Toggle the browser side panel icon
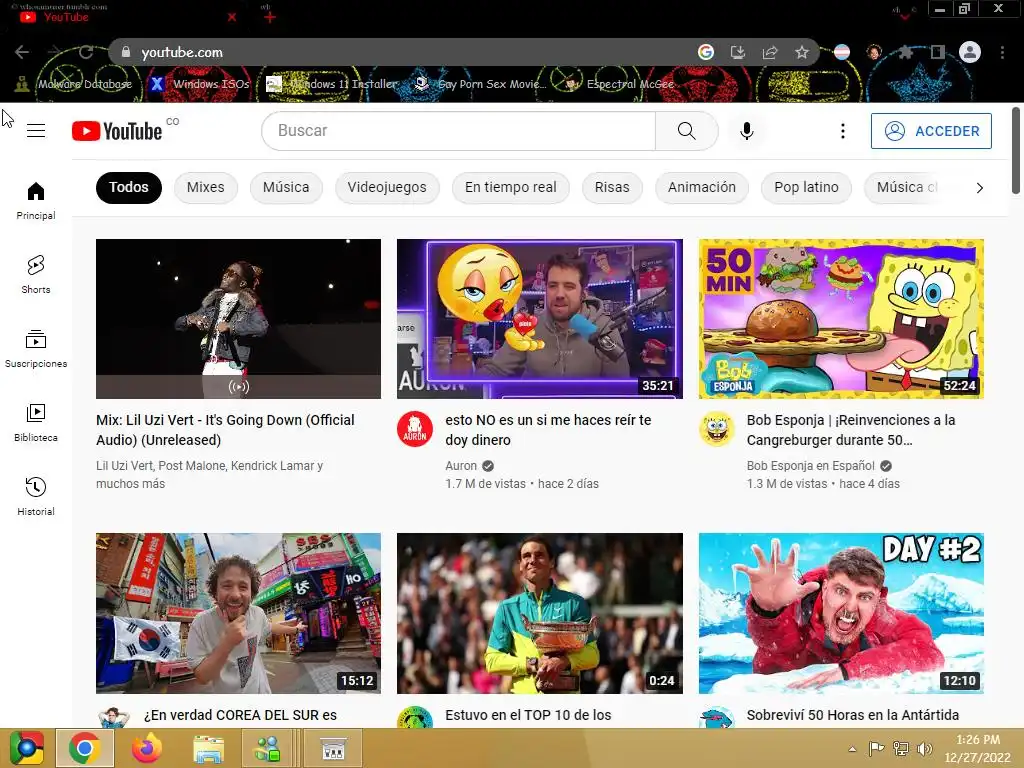 tap(938, 52)
